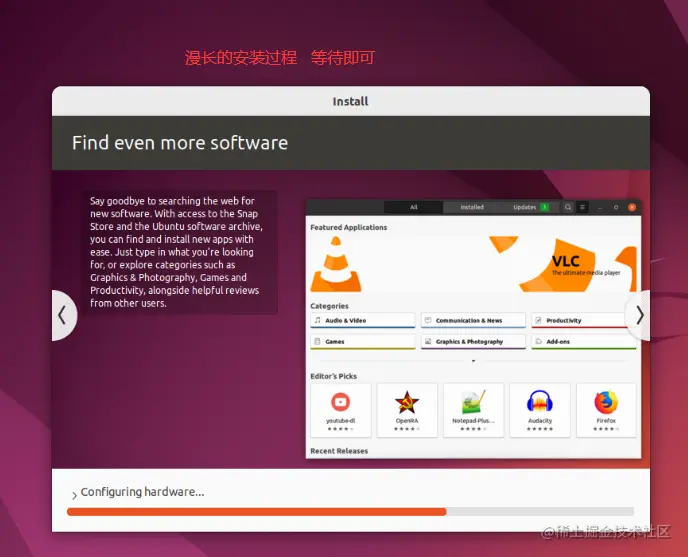Open the All tab in software store
Image resolution: width=688 pixels, height=557 pixels.
[413, 207]
